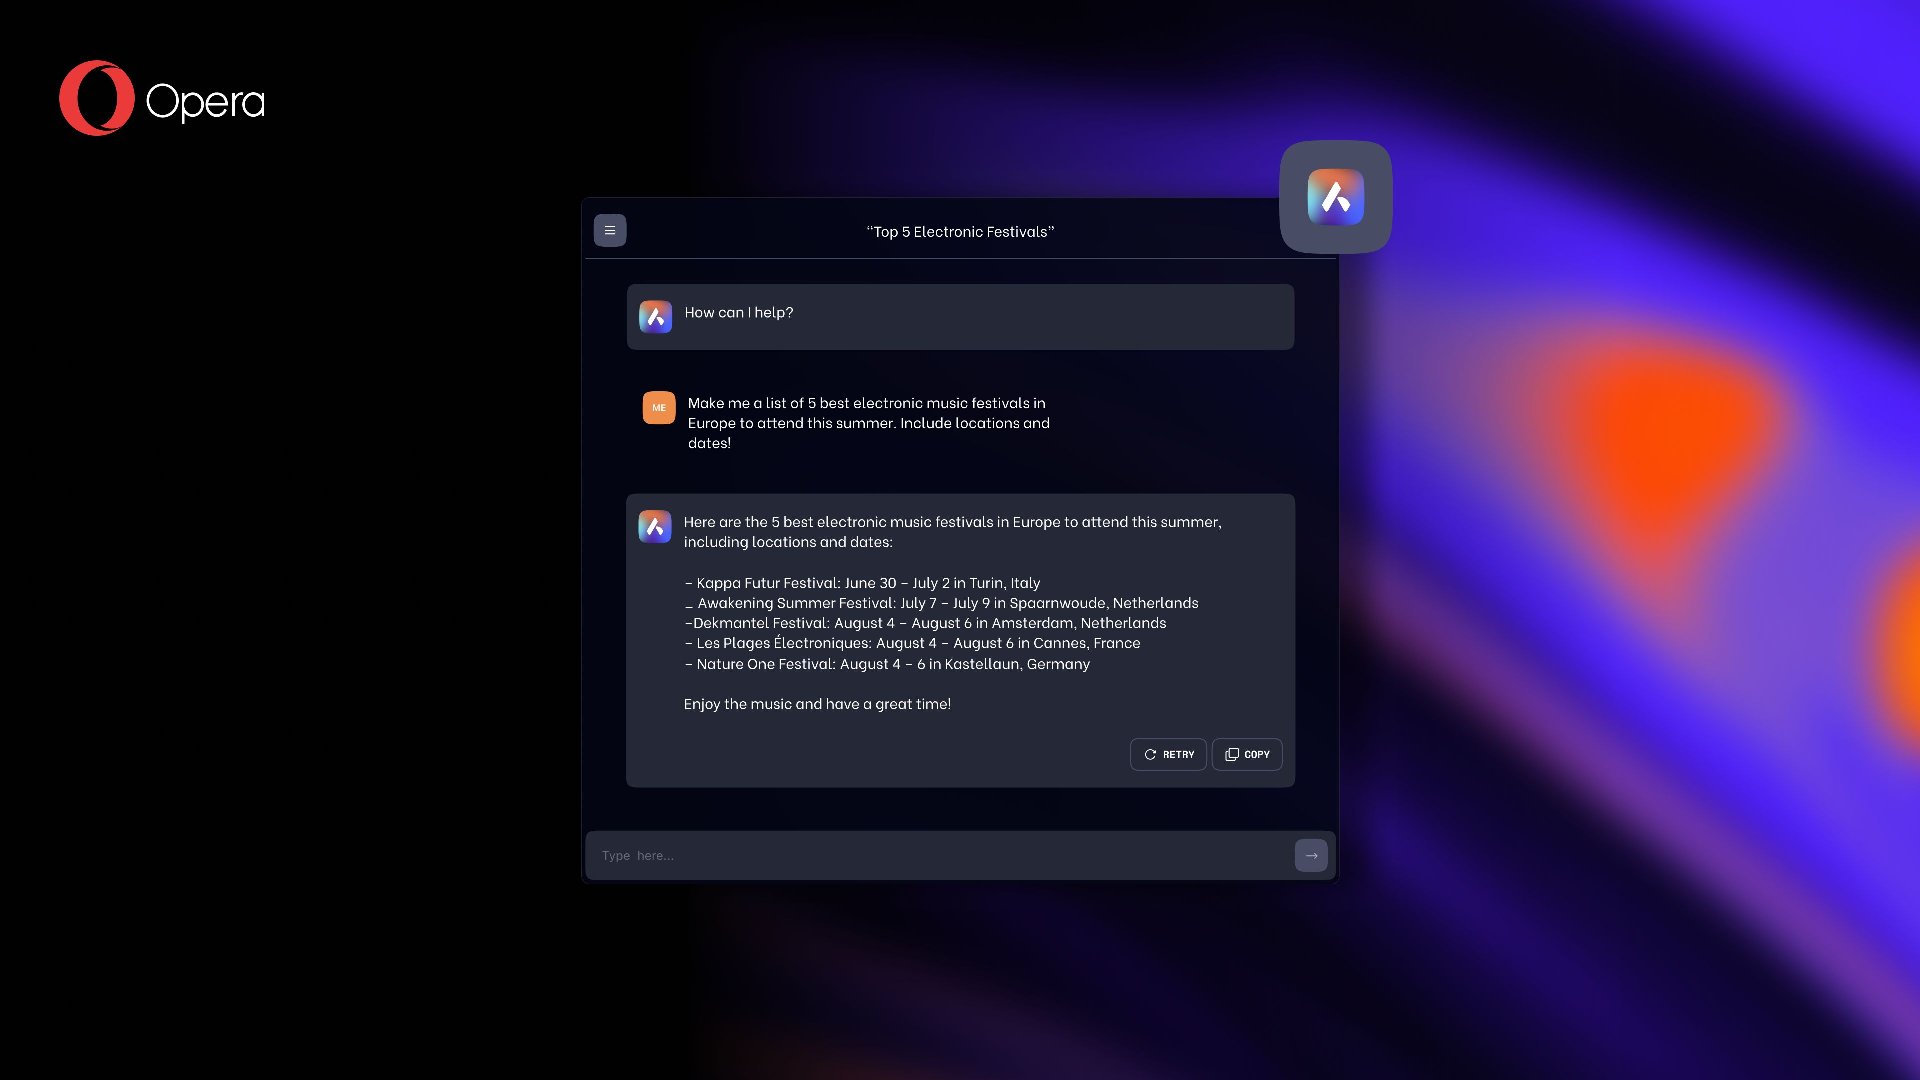Image resolution: width=1920 pixels, height=1080 pixels.
Task: Copy the festival list response
Action: (1247, 755)
